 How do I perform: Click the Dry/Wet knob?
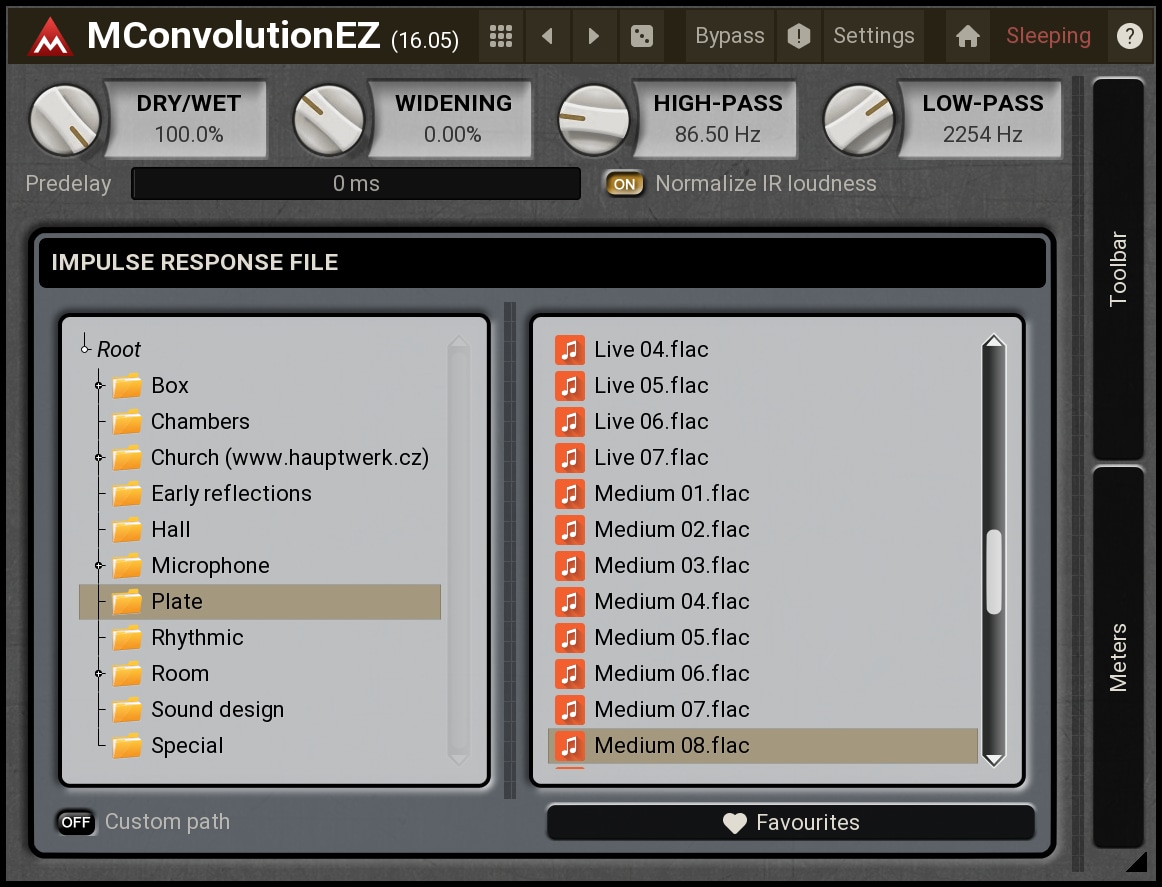(64, 120)
